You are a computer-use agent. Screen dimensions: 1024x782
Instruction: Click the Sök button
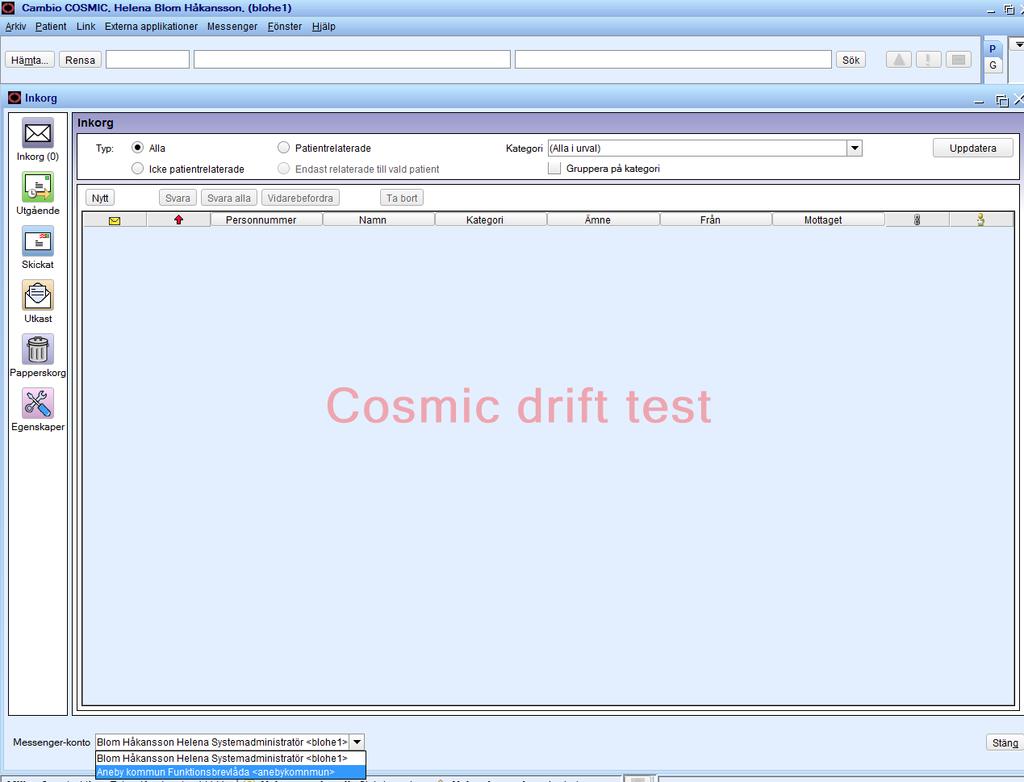click(851, 59)
